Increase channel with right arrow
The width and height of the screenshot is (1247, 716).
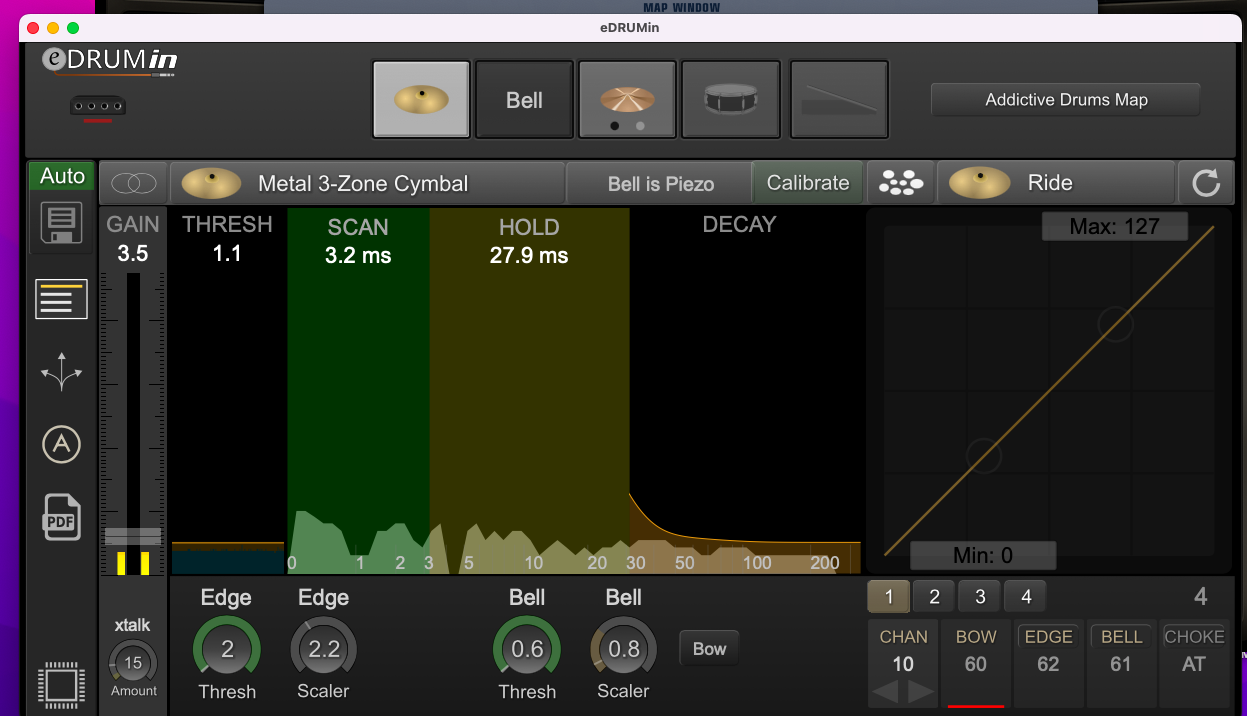coord(921,691)
